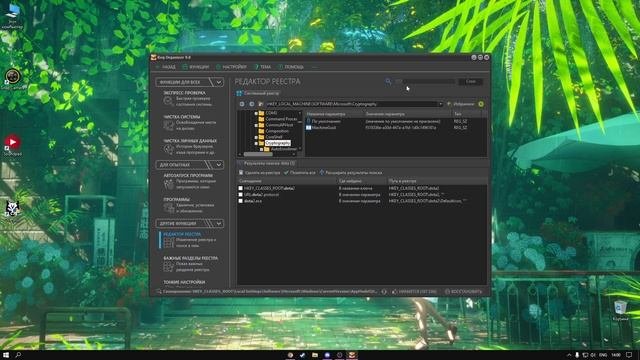640x360 pixels.
Task: Switch to the Системный реестр tab
Action: click(x=258, y=93)
